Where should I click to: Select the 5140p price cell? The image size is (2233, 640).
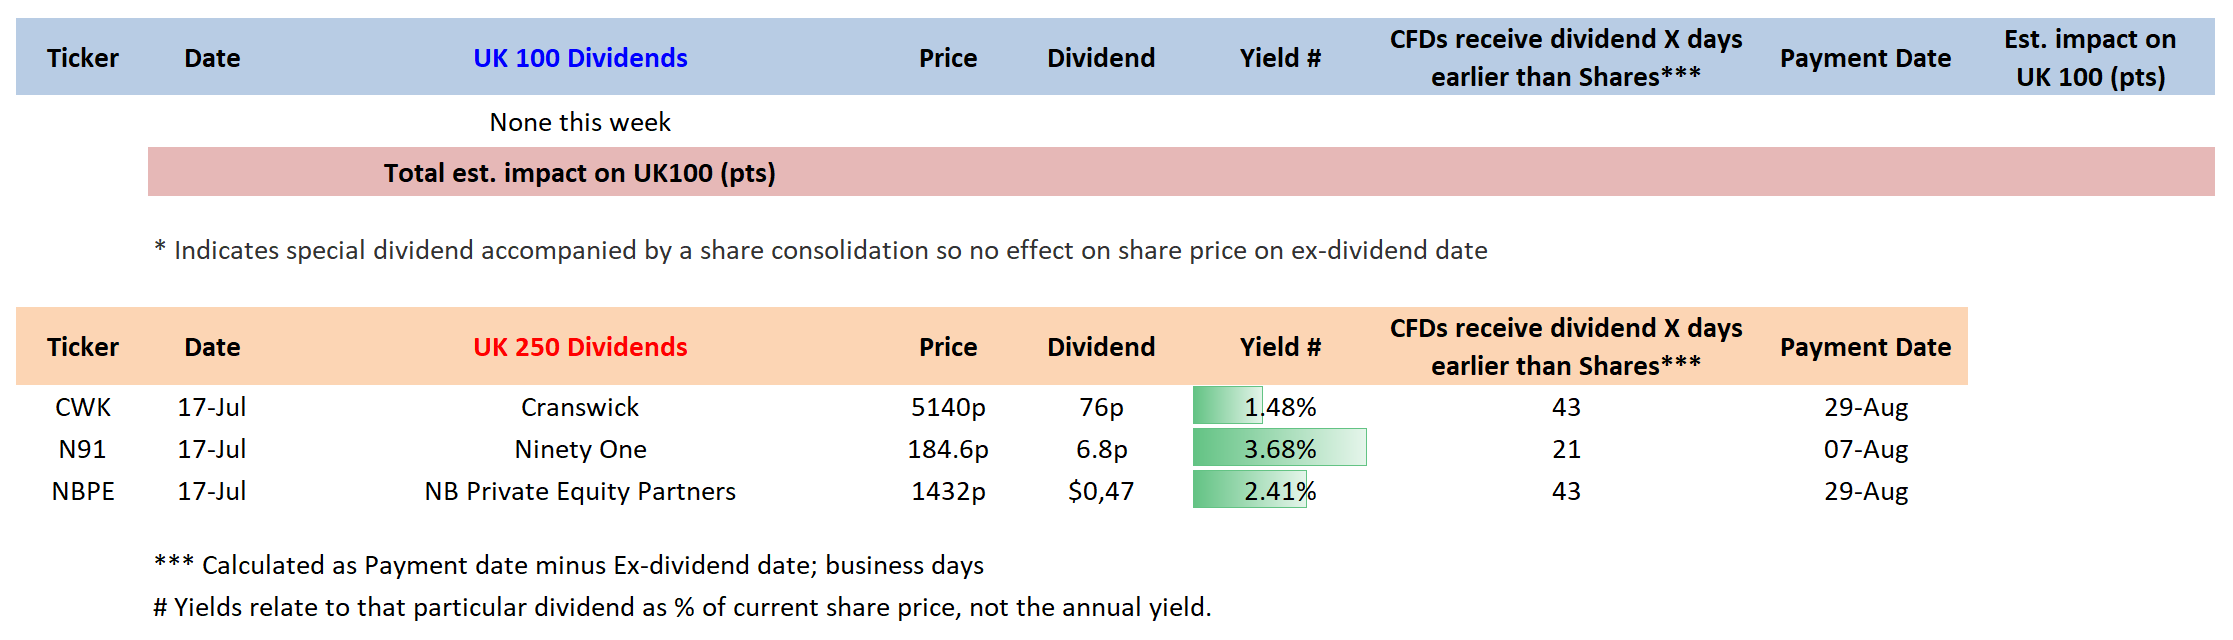pyautogui.click(x=948, y=407)
